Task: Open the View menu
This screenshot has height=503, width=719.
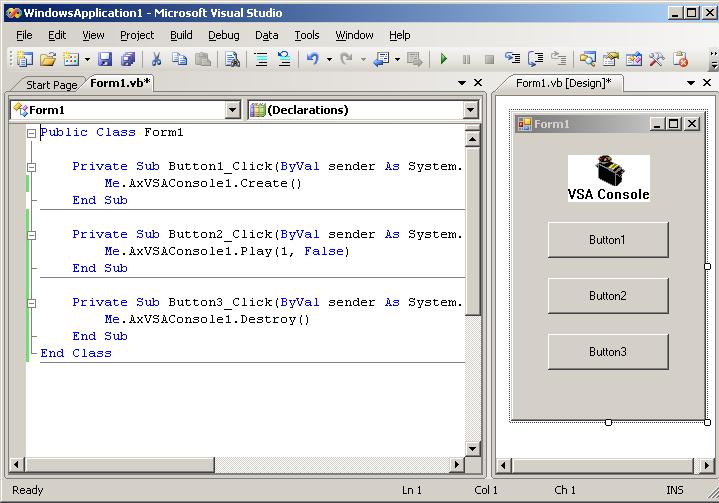Action: click(93, 35)
